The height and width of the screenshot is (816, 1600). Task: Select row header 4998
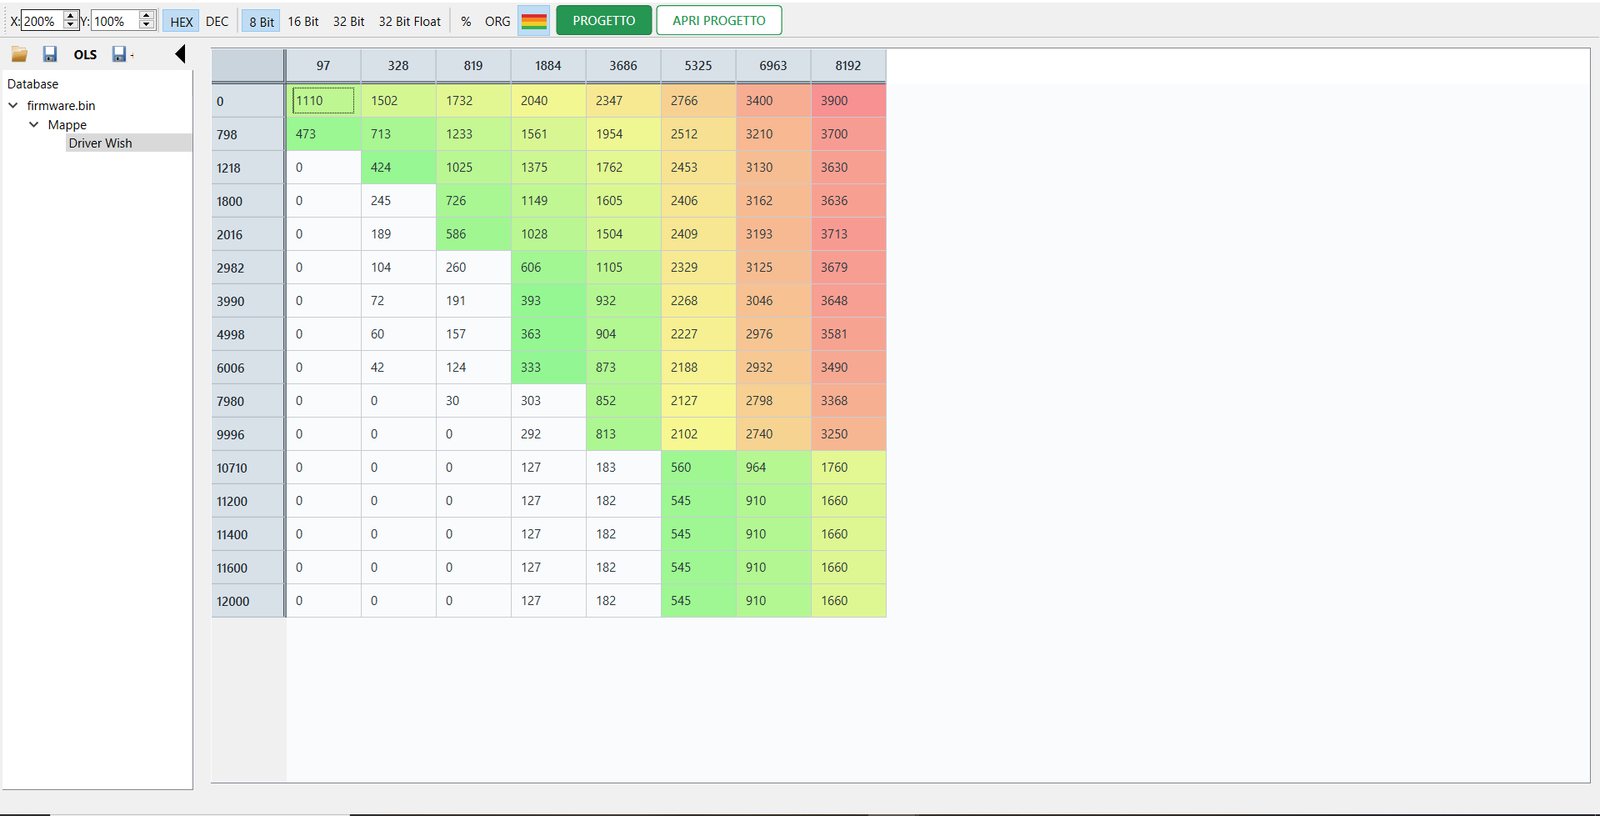pyautogui.click(x=248, y=334)
